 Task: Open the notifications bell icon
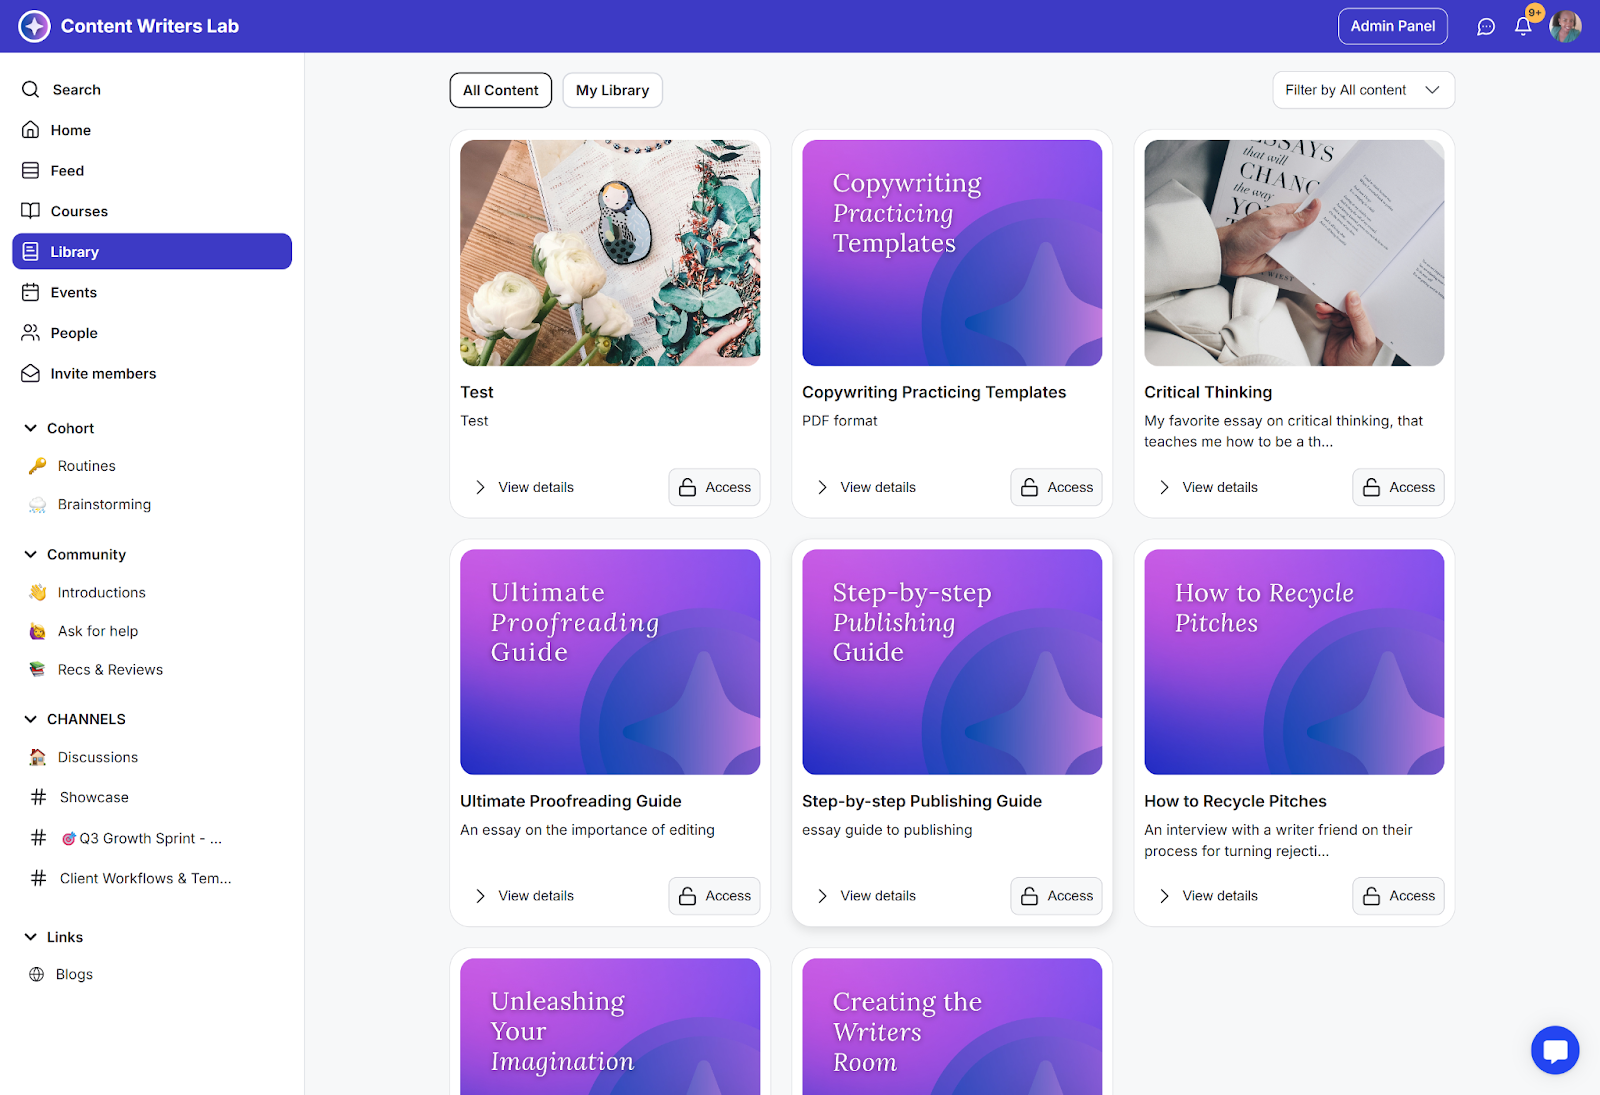(x=1523, y=26)
